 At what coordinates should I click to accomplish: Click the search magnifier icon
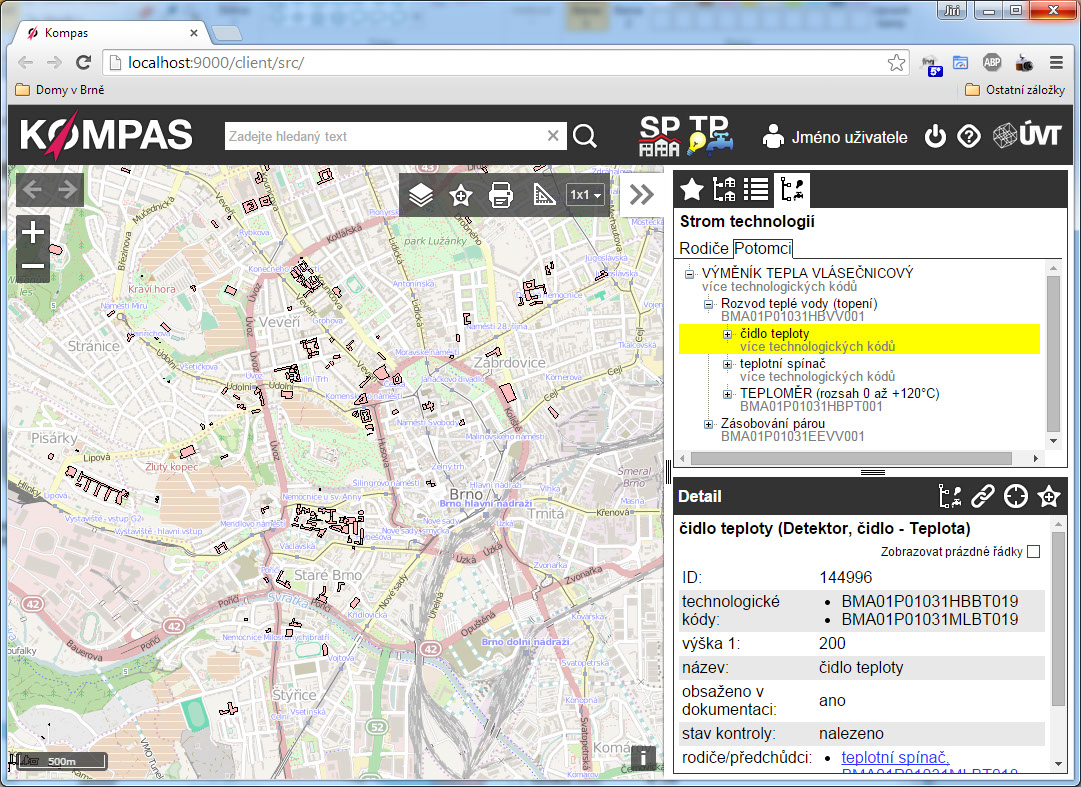(585, 137)
